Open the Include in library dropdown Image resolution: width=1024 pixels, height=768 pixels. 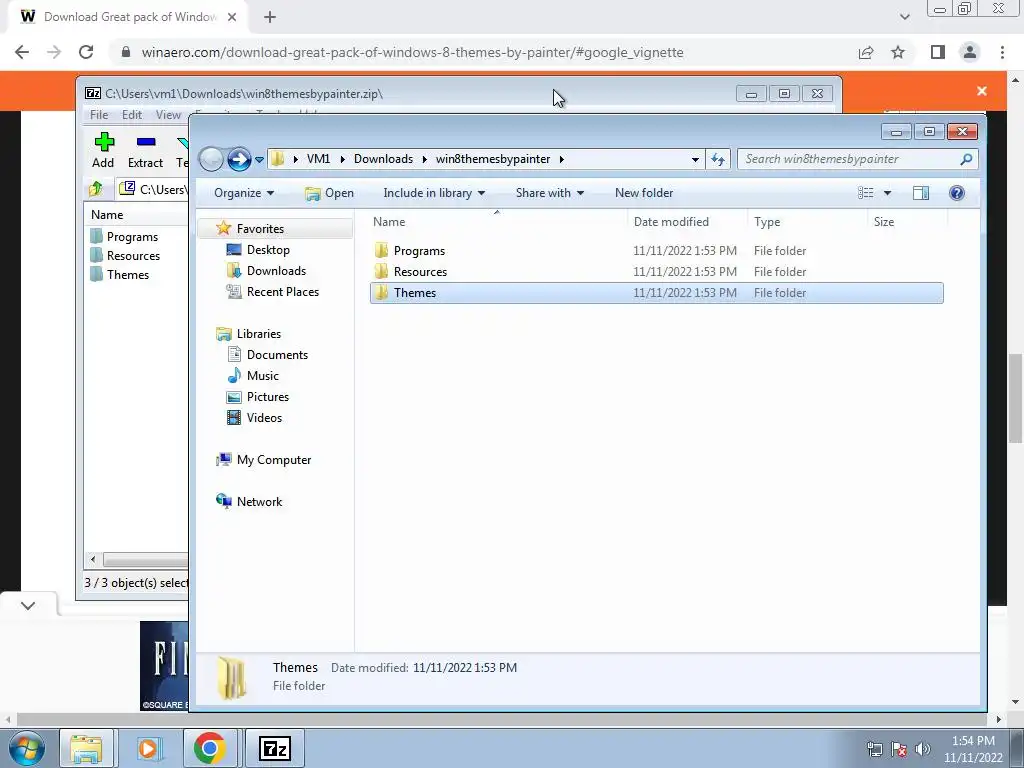[434, 193]
